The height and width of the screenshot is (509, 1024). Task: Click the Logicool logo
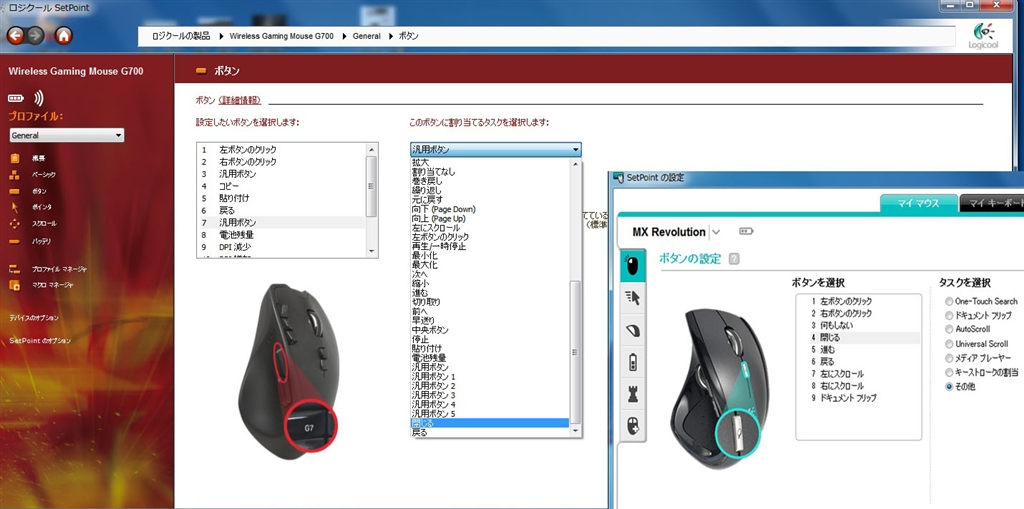coord(983,37)
